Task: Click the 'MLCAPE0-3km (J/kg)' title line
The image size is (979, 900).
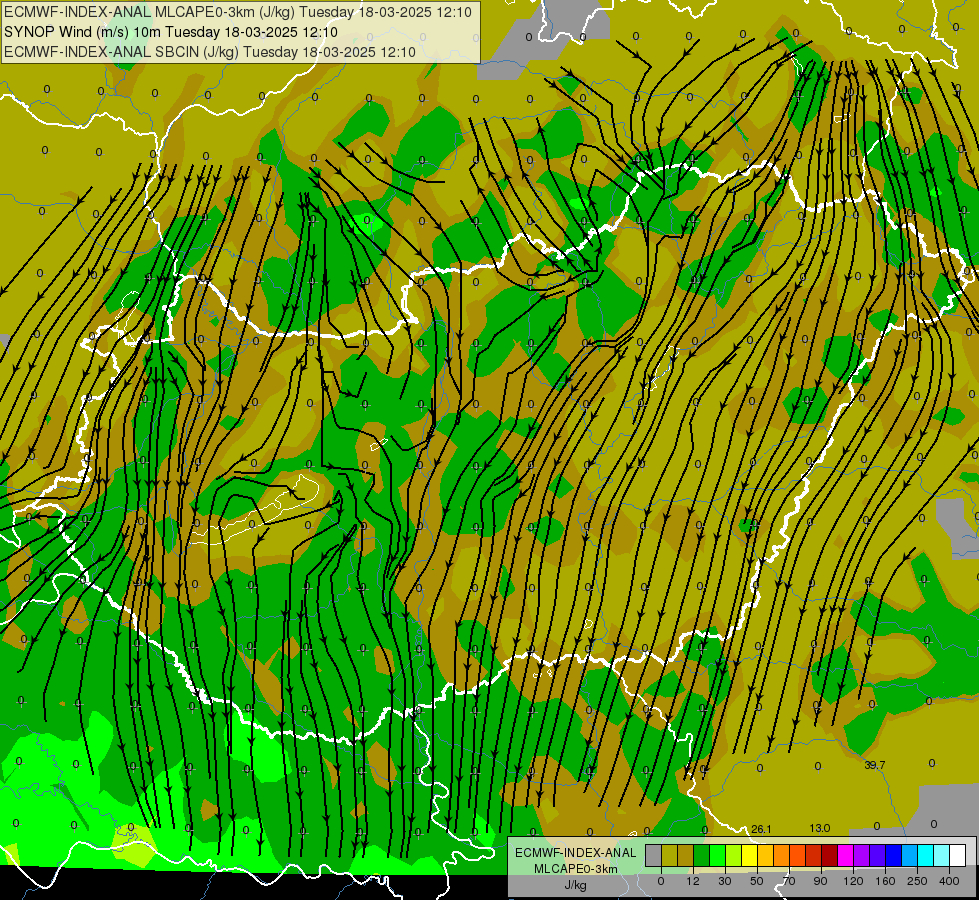Action: tap(238, 12)
